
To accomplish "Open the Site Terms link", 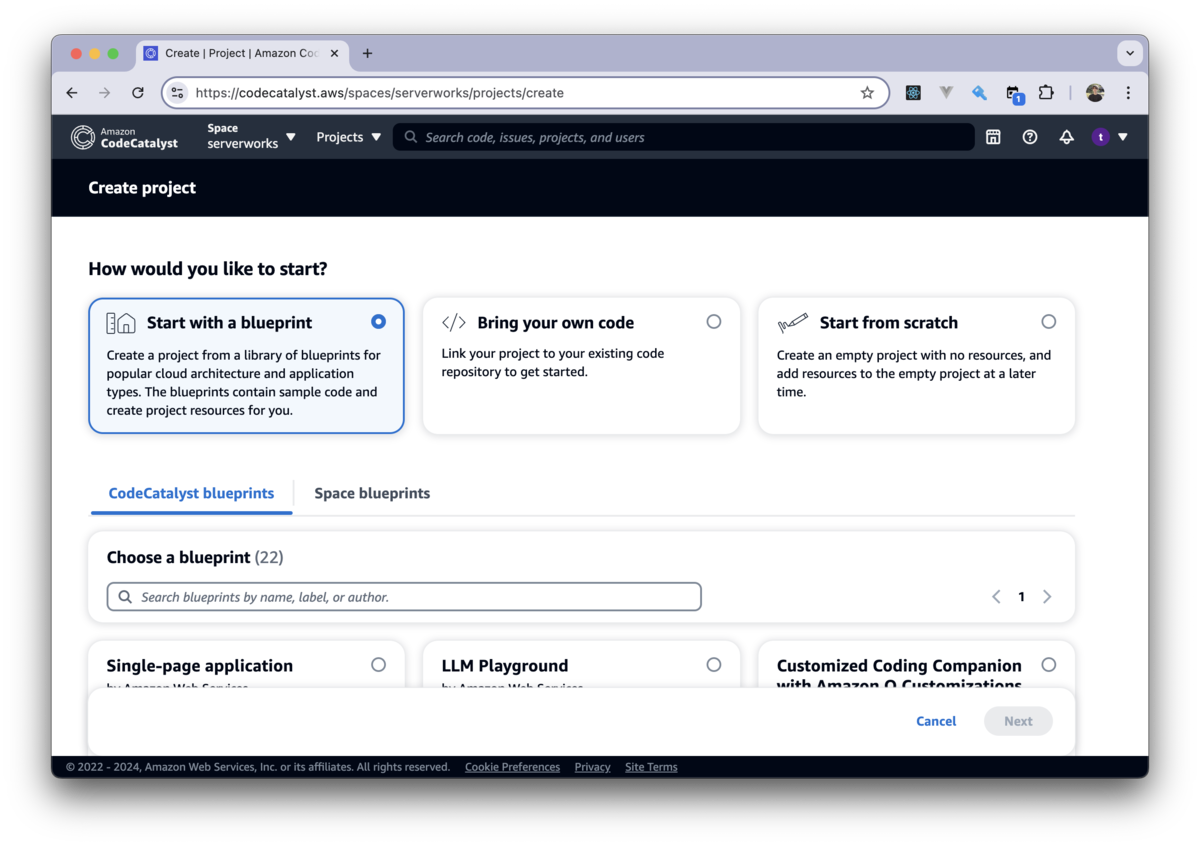I will tap(651, 767).
